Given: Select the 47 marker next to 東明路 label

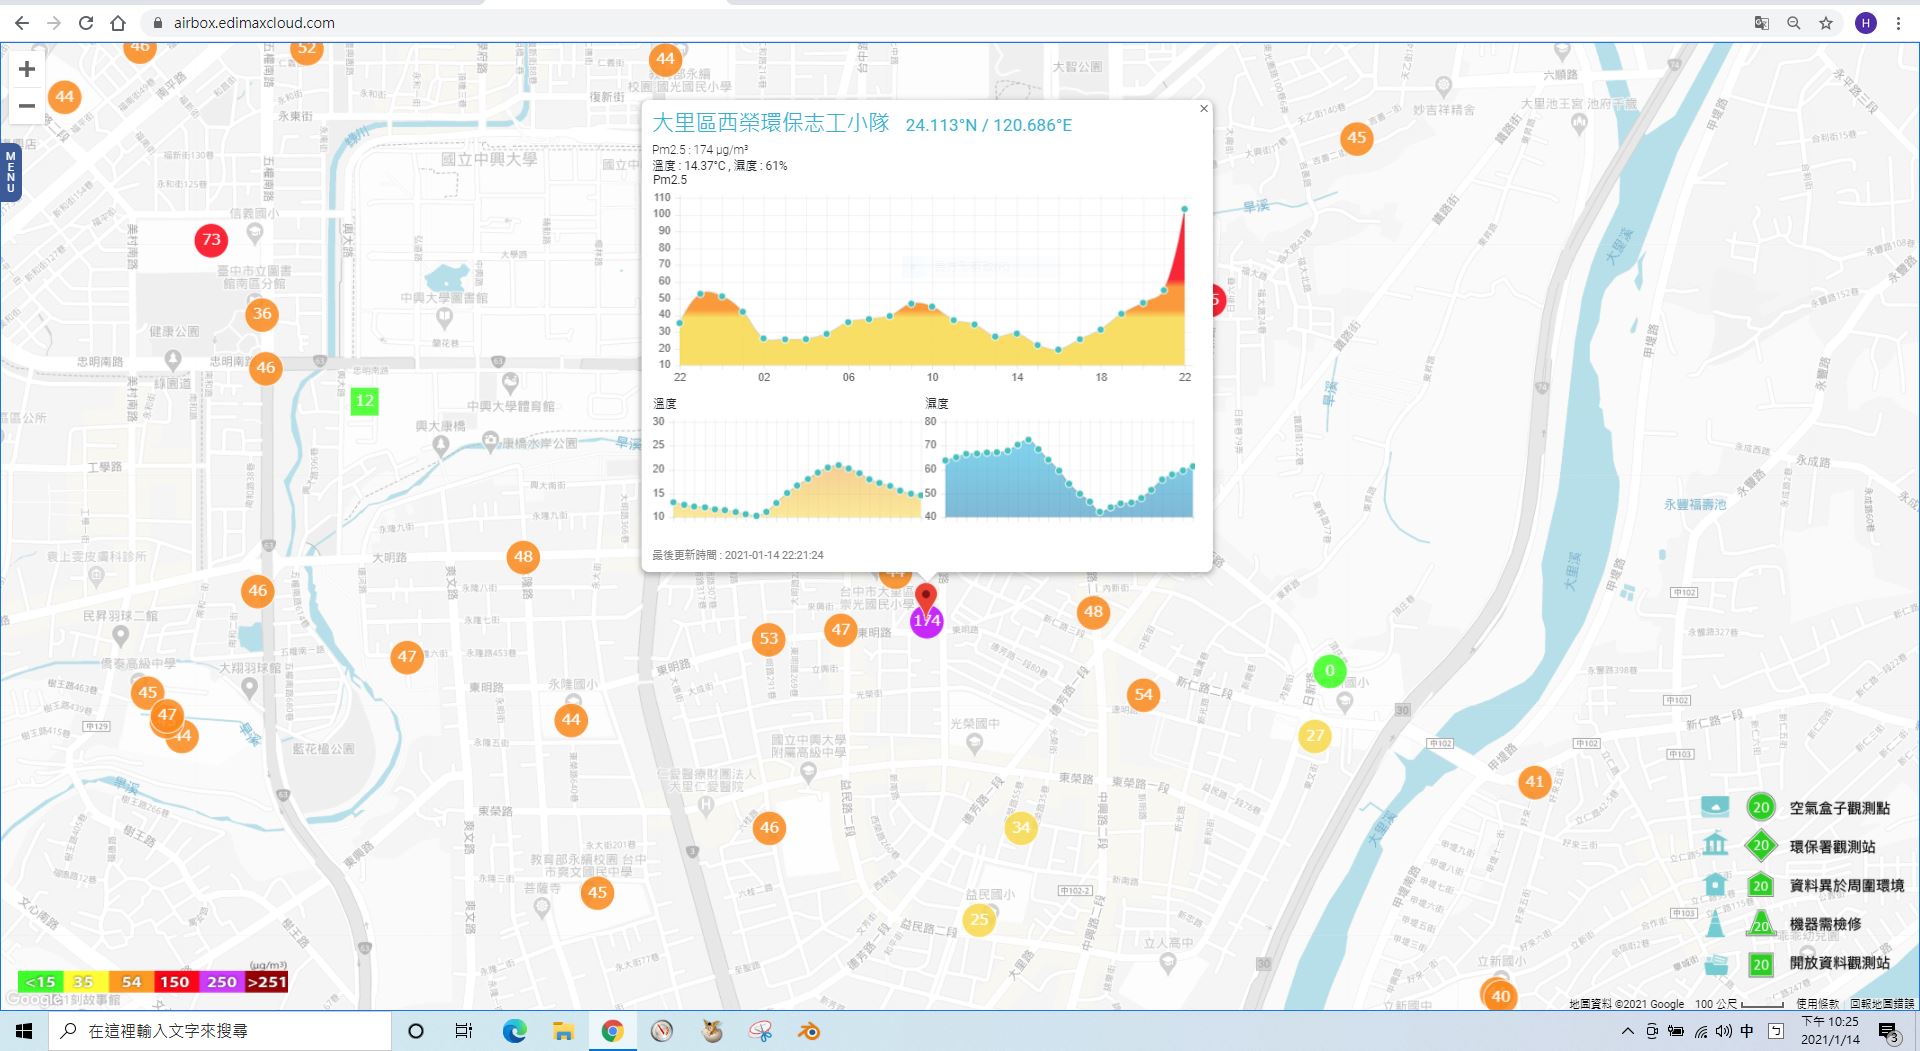Looking at the screenshot, I should (x=840, y=630).
